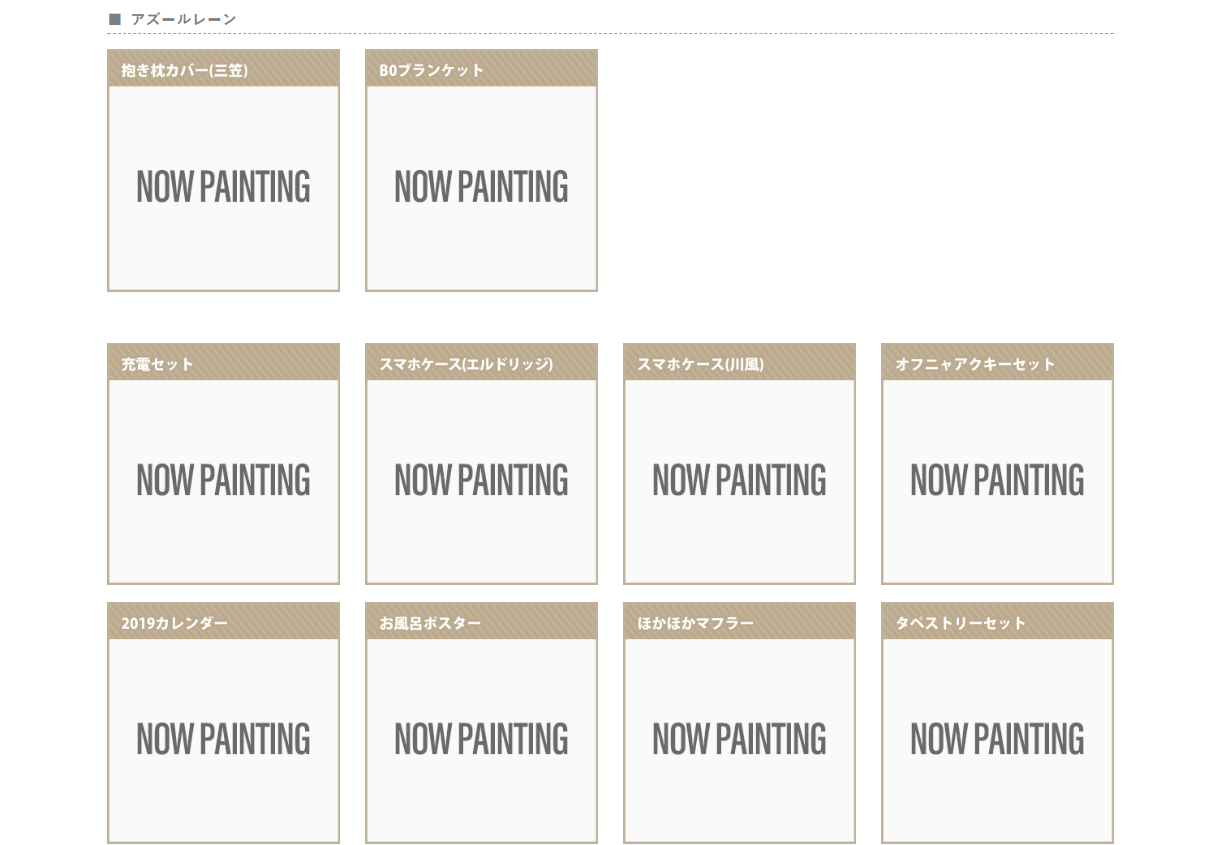
Task: Select the B0ブランケット title header
Action: click(x=481, y=69)
